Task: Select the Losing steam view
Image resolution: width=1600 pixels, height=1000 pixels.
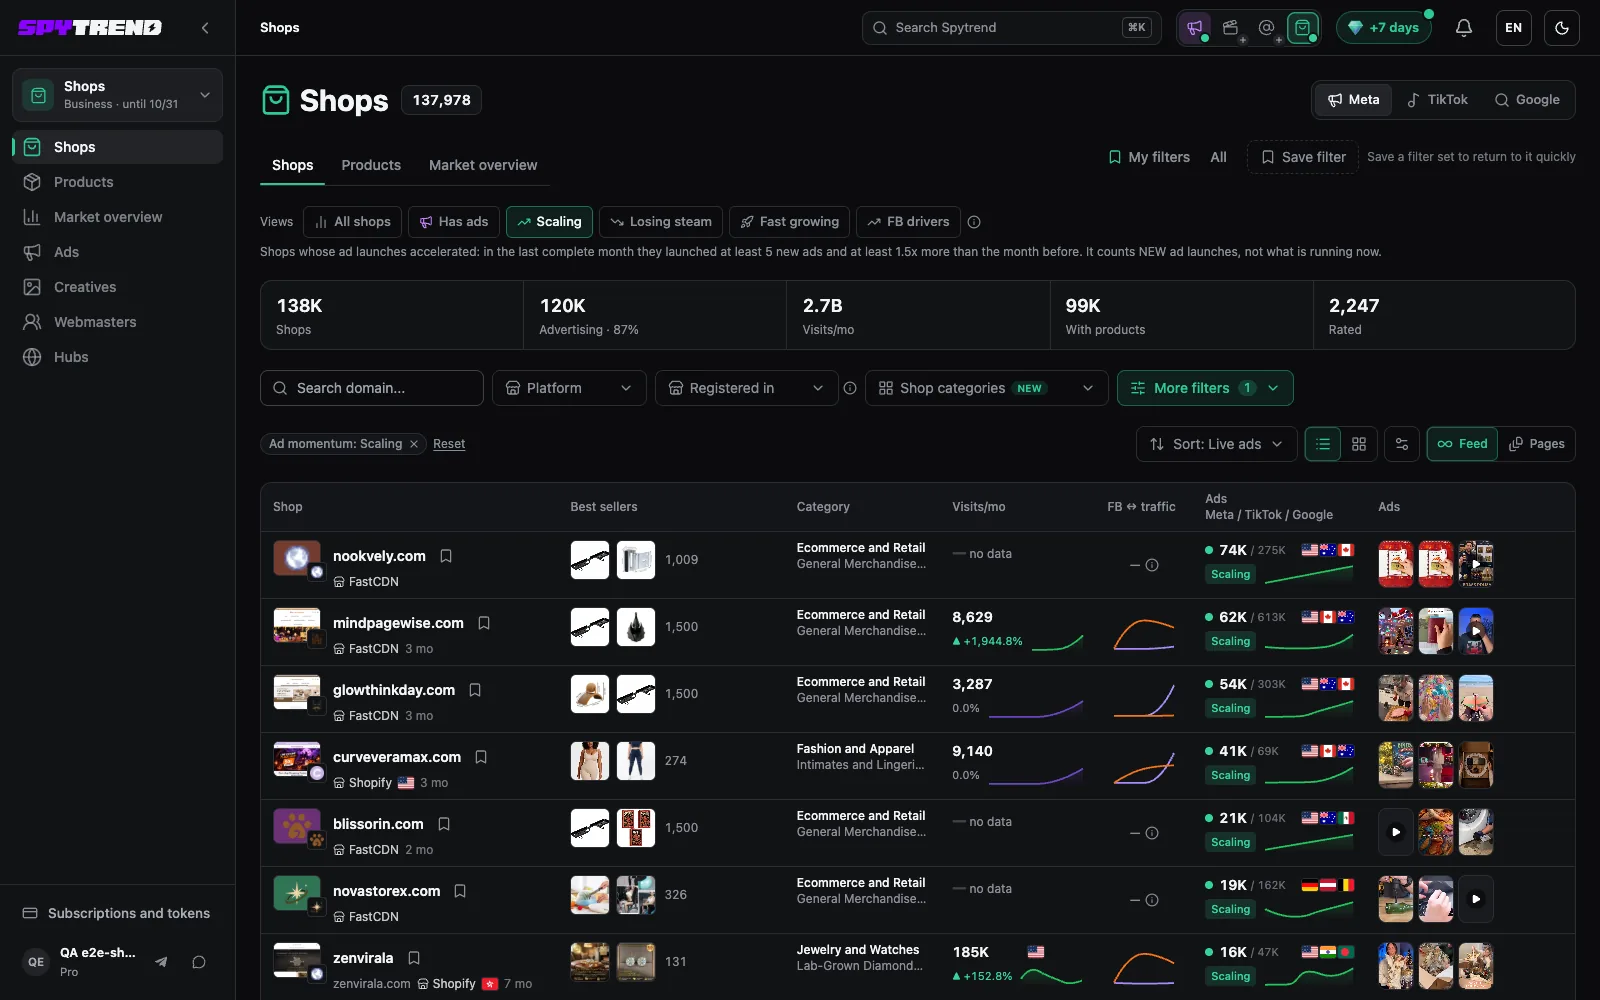Action: coord(661,222)
